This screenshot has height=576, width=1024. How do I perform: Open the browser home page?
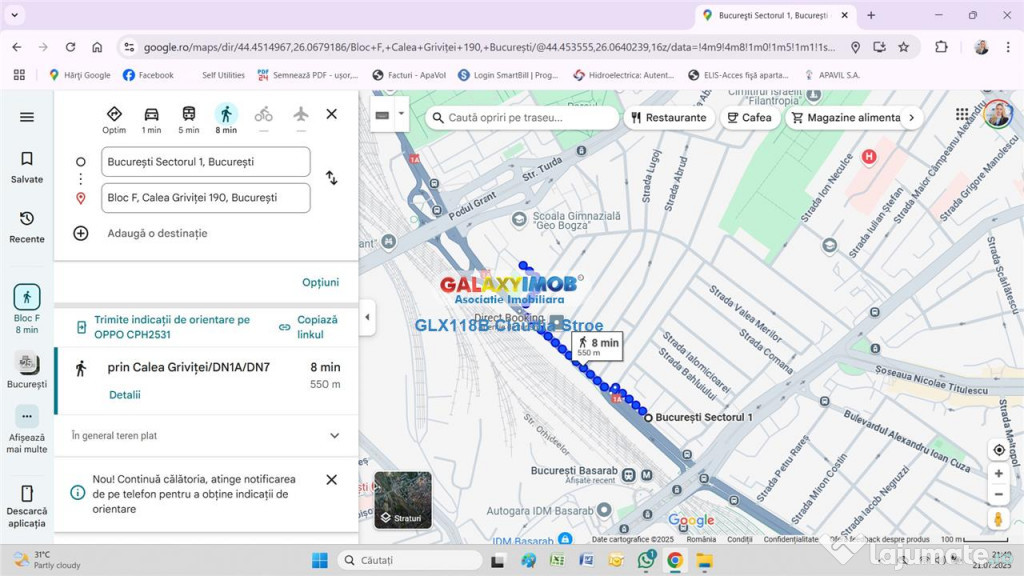tap(97, 47)
